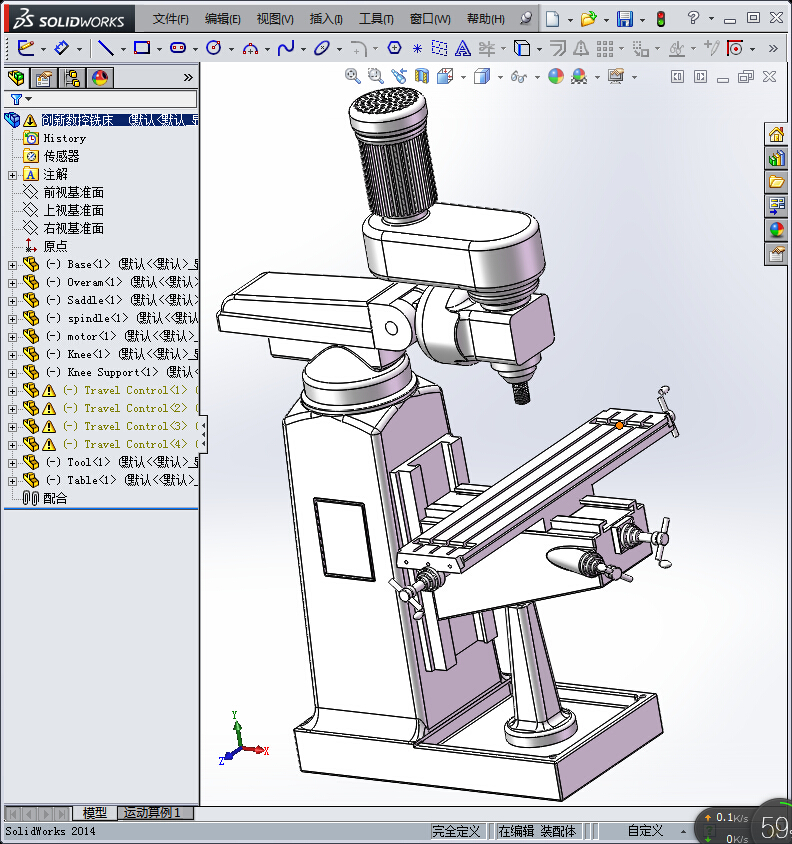The image size is (792, 844).
Task: Expand the Saddle<1> component
Action: coord(12,301)
